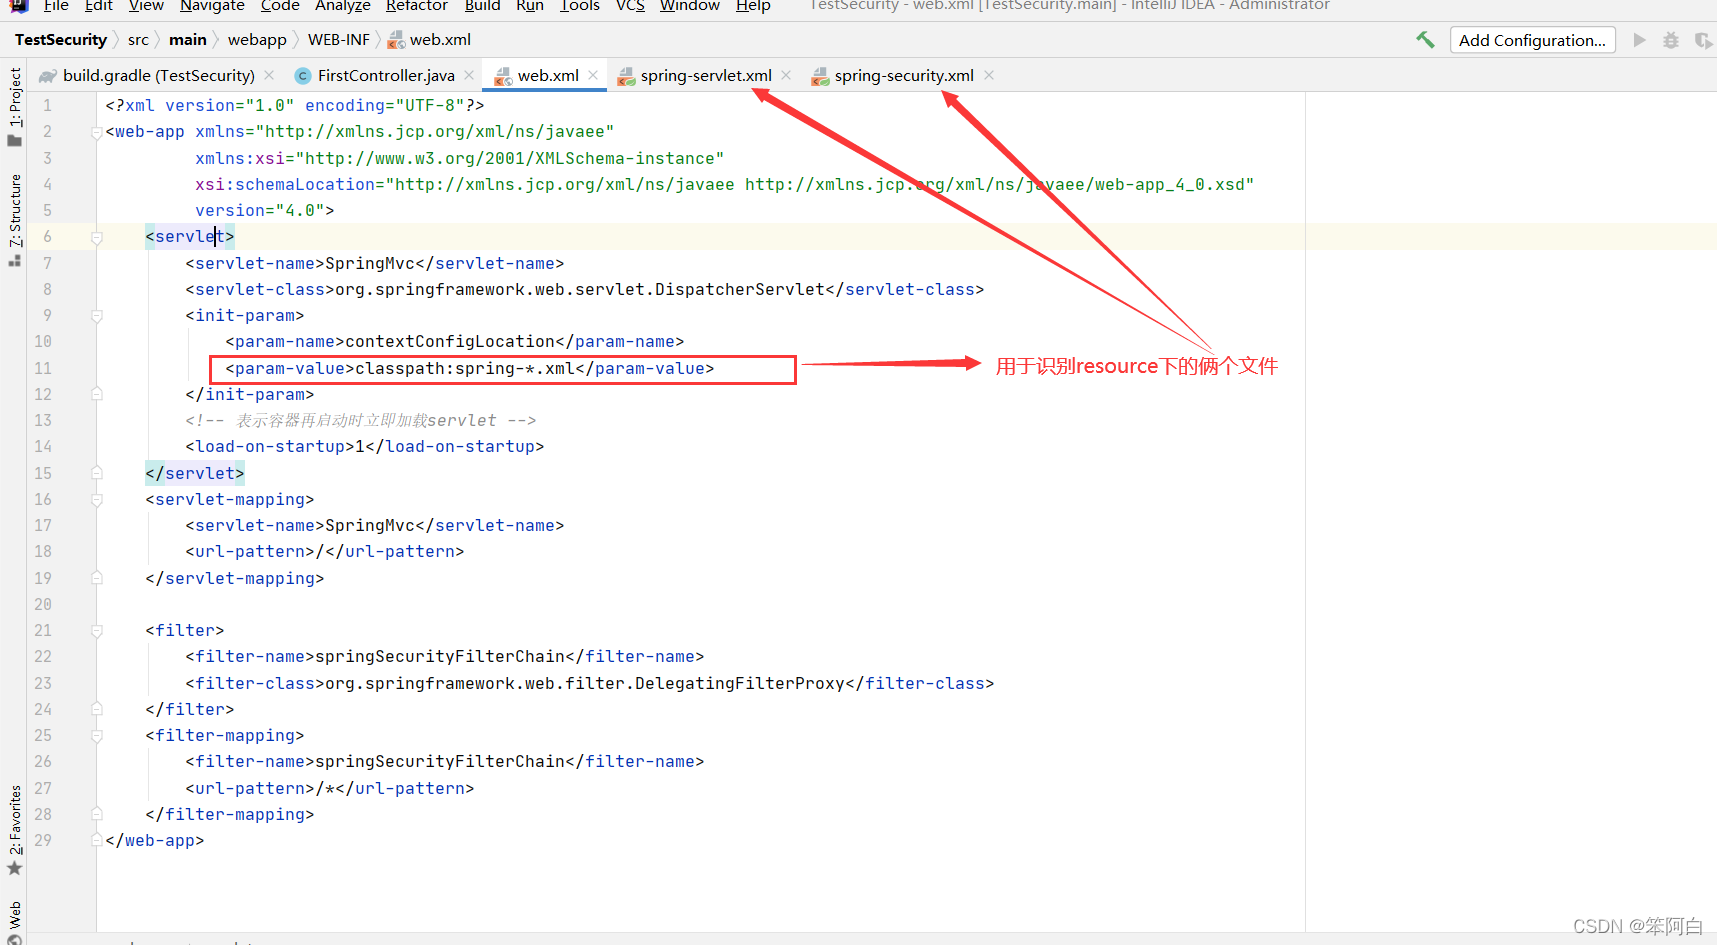
Task: Close the spring-security.xml tab
Action: pos(989,75)
